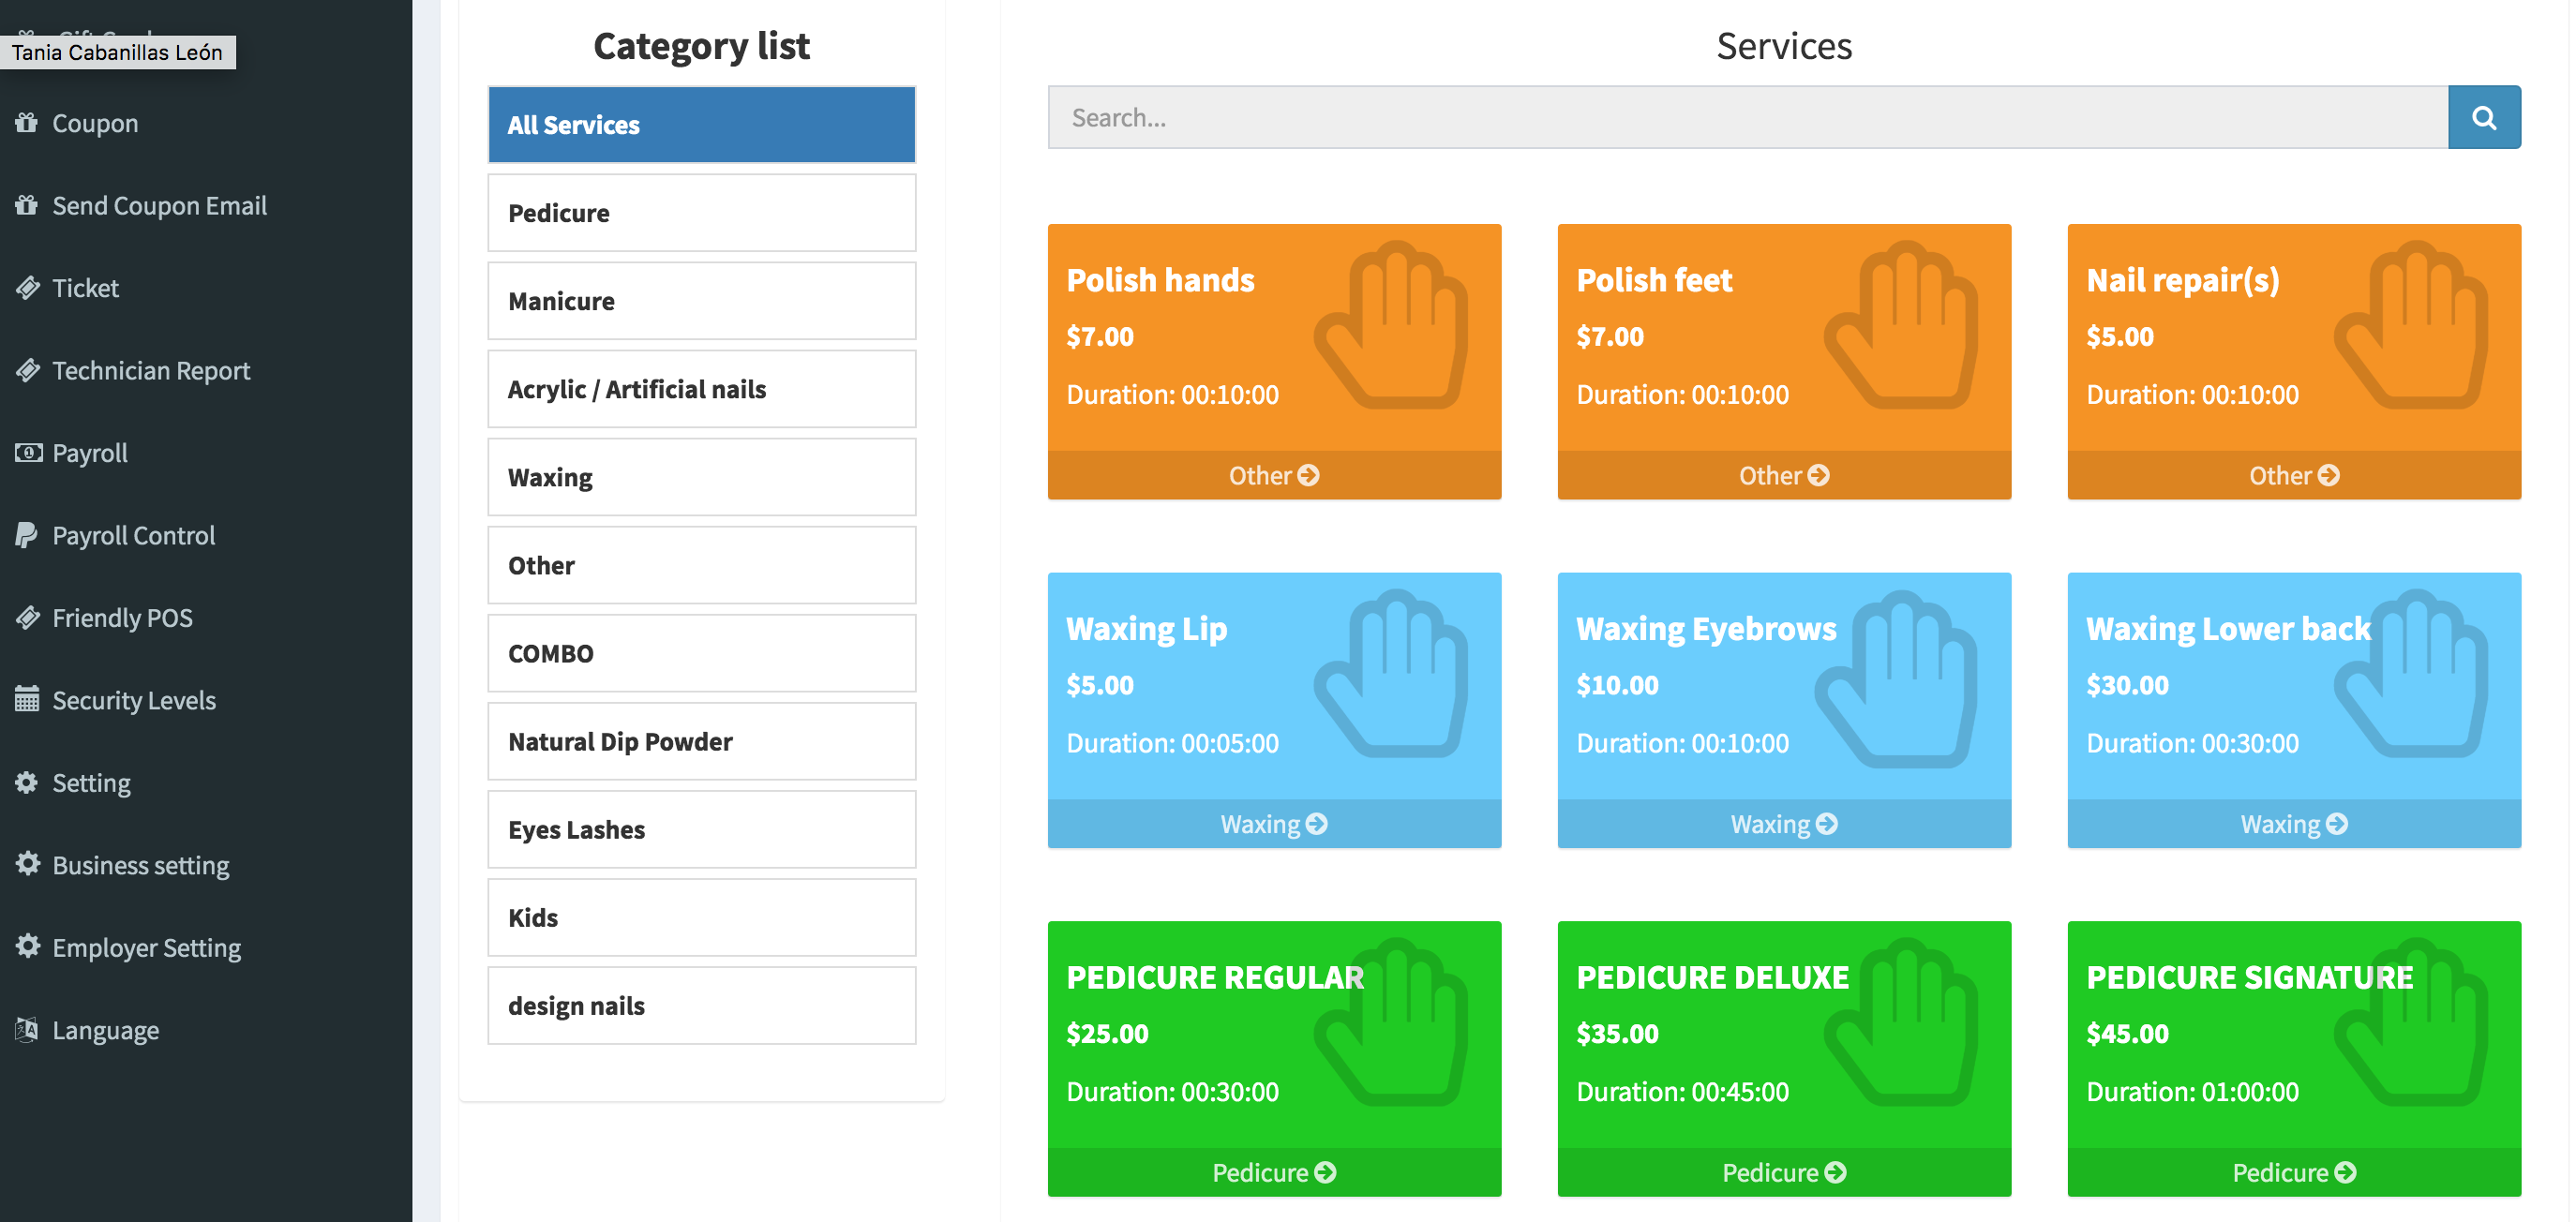The image size is (2576, 1222).
Task: Select the Payroll icon in the sidebar
Action: pyautogui.click(x=26, y=452)
